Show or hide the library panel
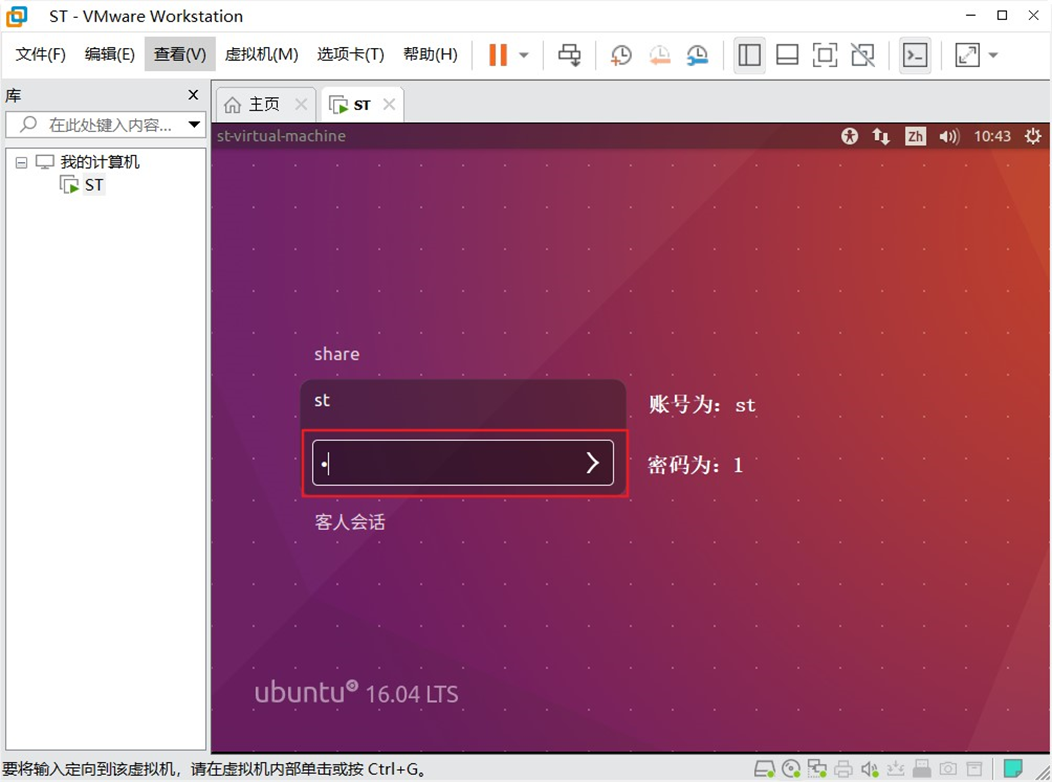 pos(749,54)
